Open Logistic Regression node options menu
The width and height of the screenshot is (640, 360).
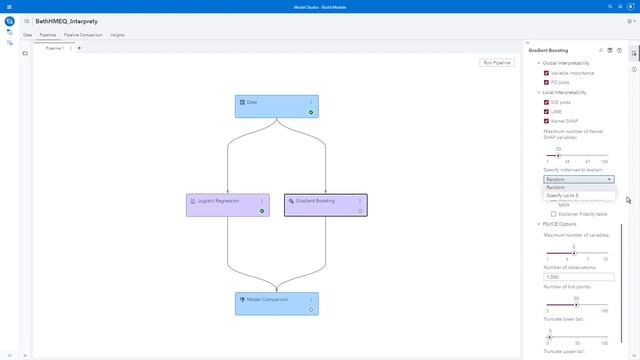[x=262, y=201]
